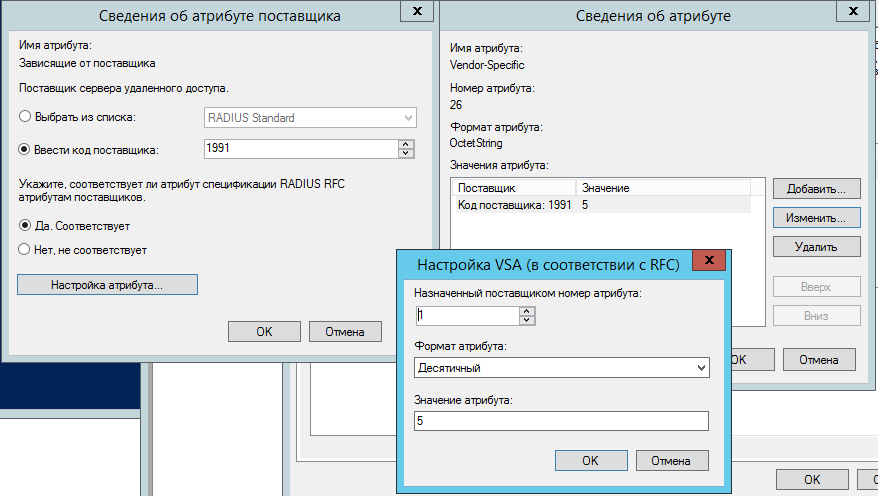
Task: Open the RADIUS Standard vendor dropdown
Action: [309, 118]
